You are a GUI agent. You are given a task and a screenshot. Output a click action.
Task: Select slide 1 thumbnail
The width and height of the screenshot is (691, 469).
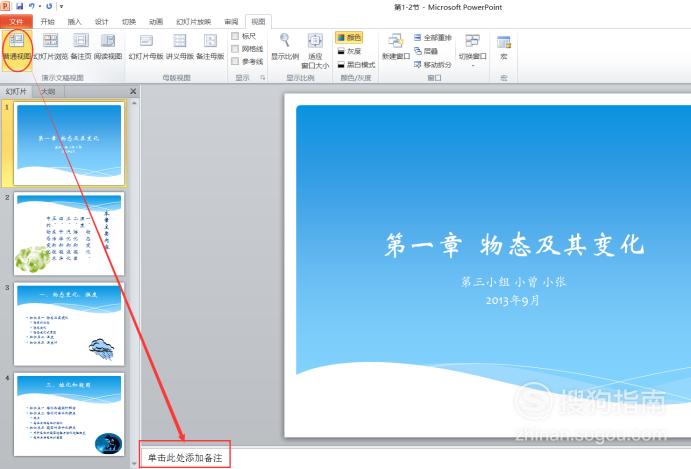tap(69, 143)
